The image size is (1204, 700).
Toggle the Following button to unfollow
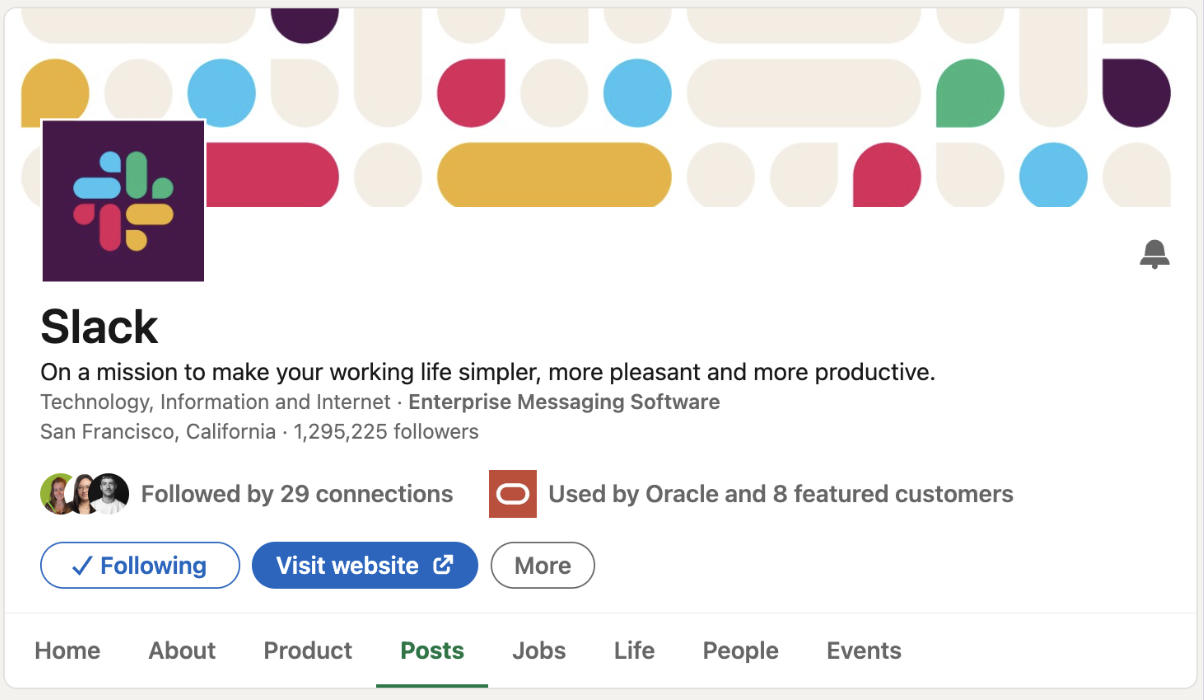140,565
